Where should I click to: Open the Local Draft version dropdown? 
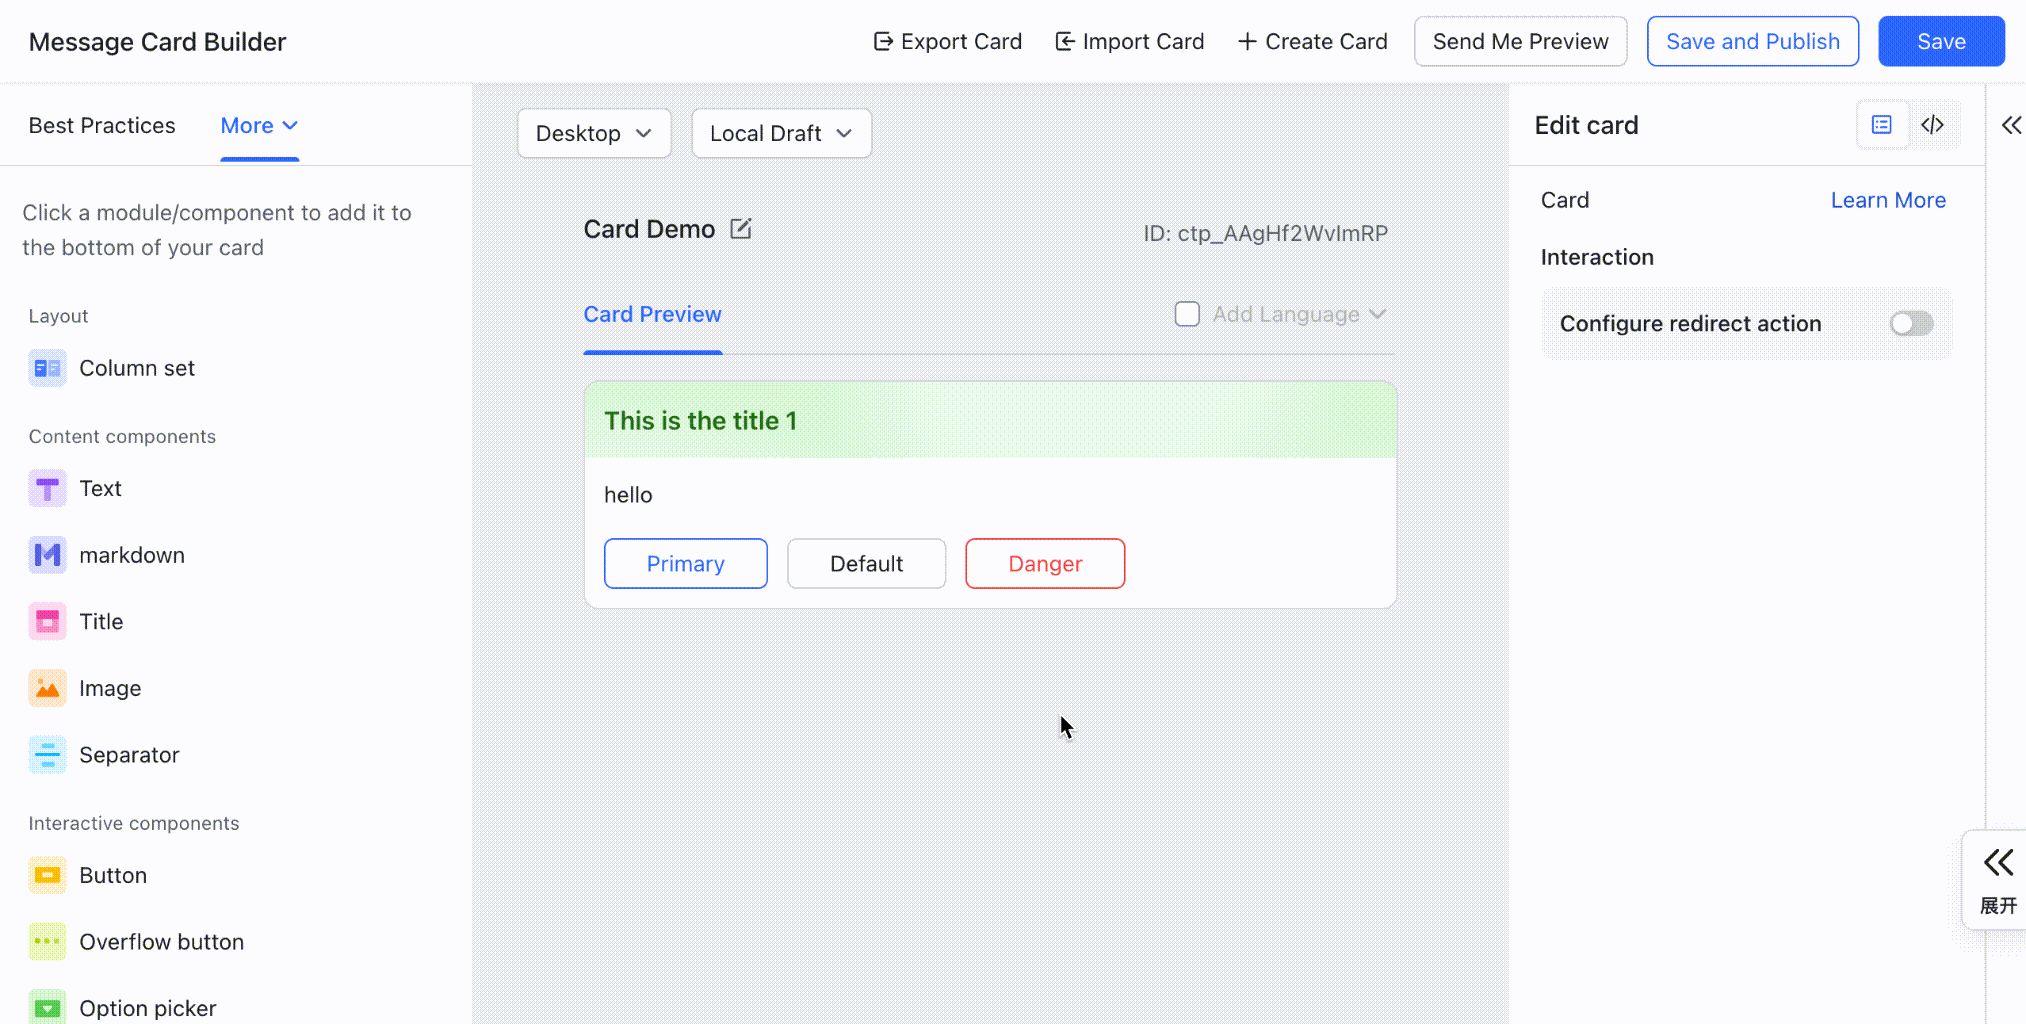[781, 133]
